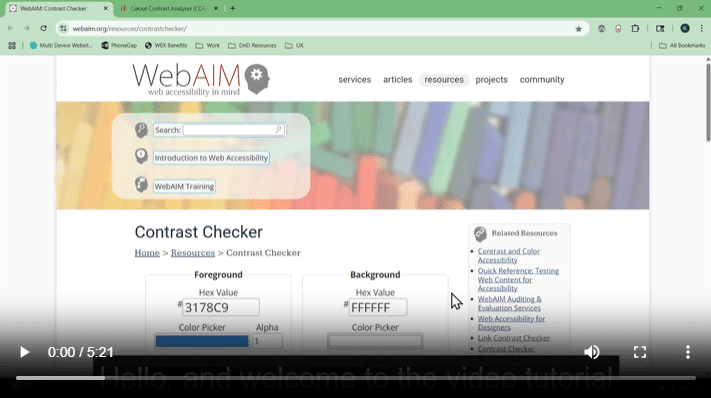Screen dimensions: 711x398
Task: Expand the UX bookmarks folder
Action: click(294, 45)
